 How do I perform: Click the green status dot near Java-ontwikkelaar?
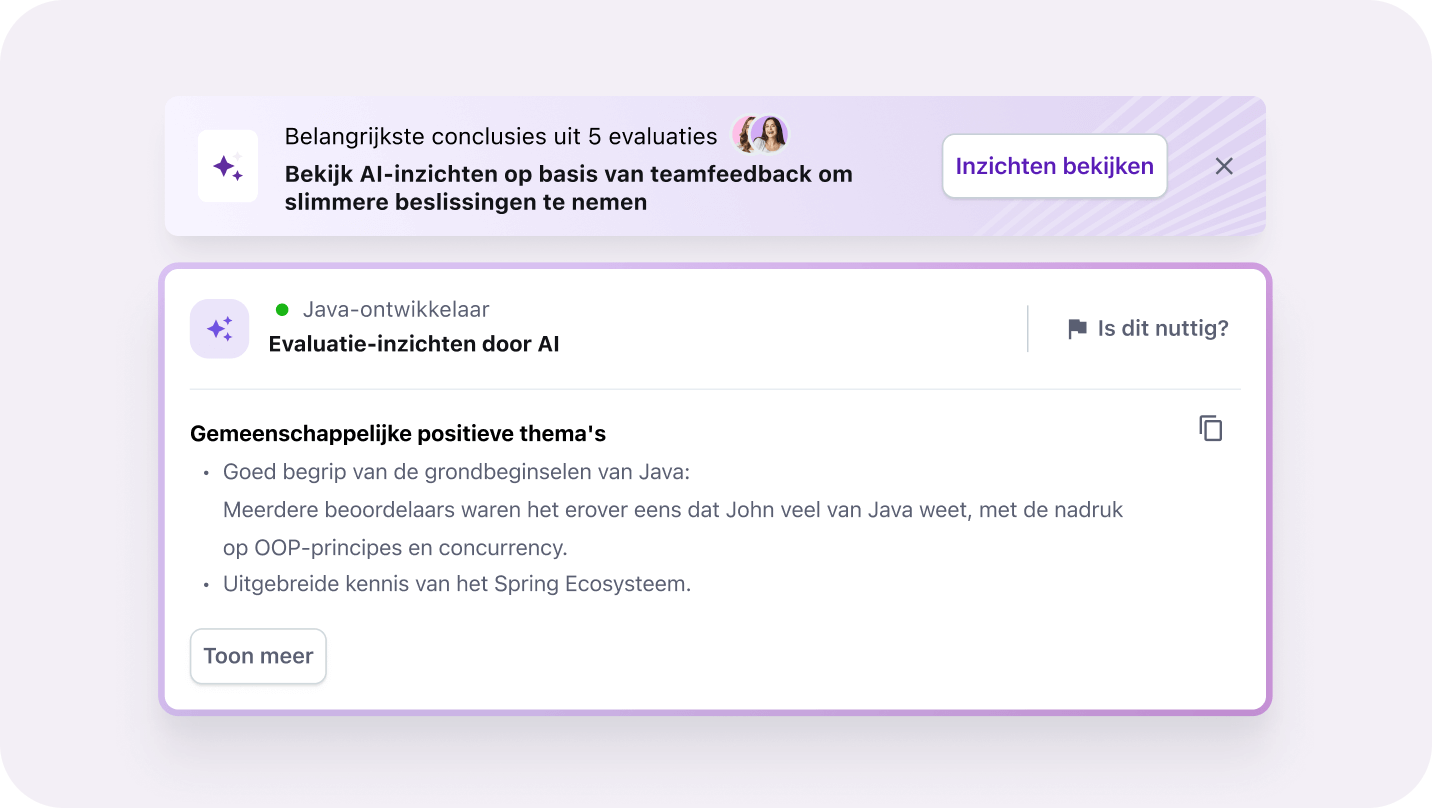pos(283,310)
